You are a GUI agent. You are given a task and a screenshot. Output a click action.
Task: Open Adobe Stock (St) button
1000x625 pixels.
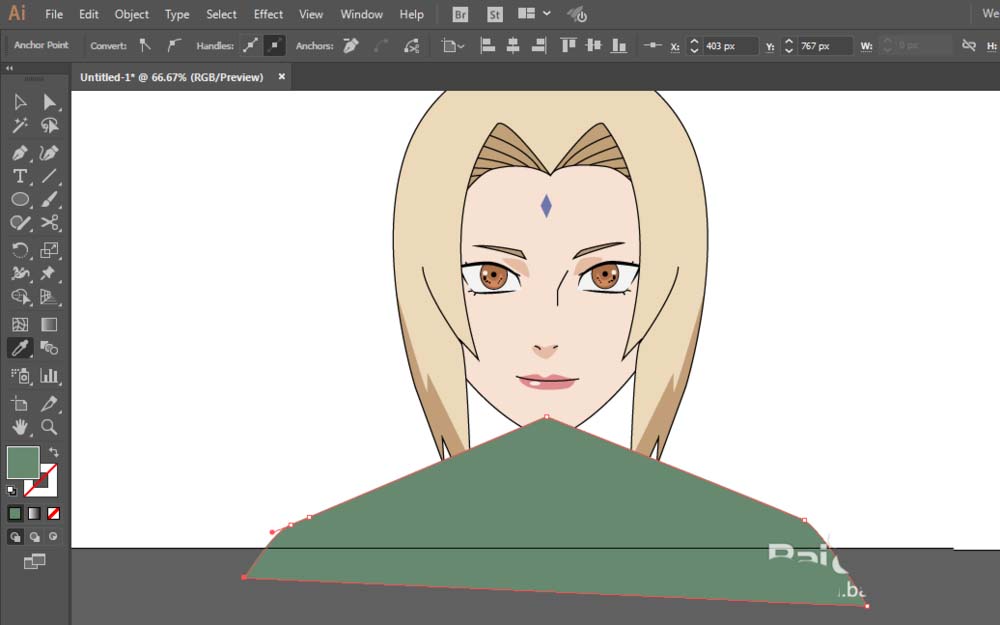point(494,14)
